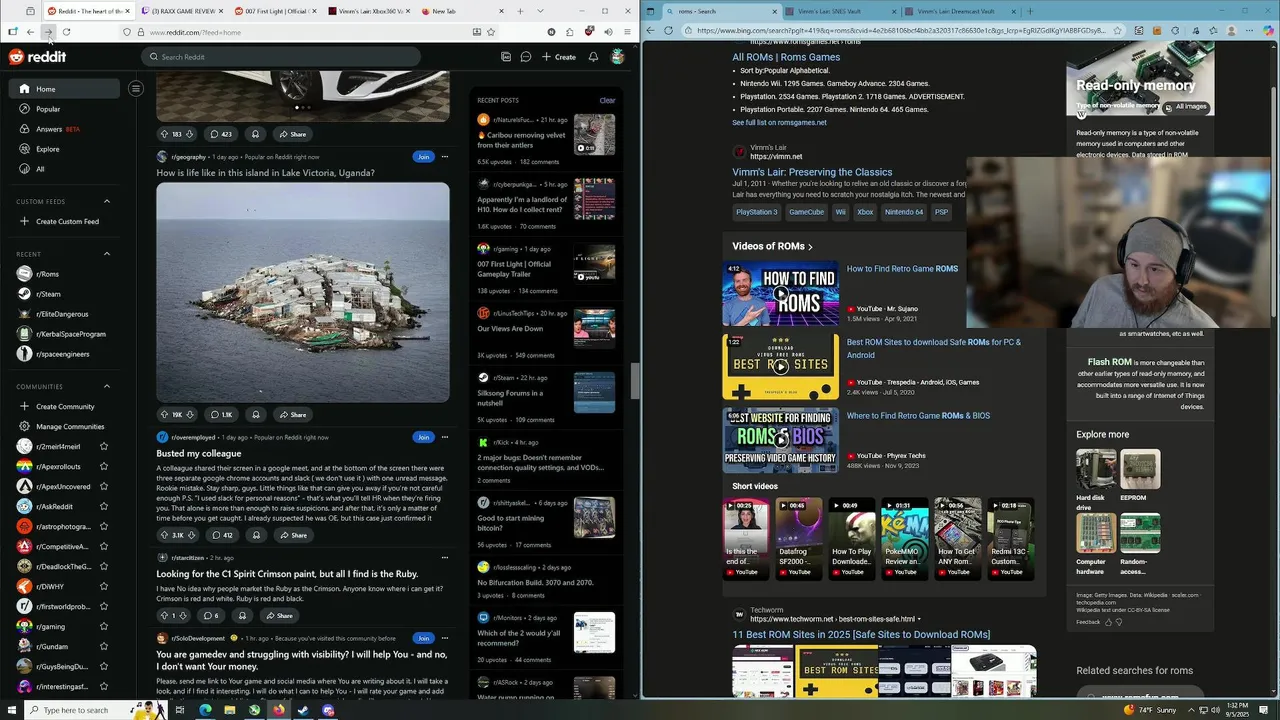Favorite r/gaming with star toggle
Image resolution: width=1280 pixels, height=720 pixels.
click(103, 627)
